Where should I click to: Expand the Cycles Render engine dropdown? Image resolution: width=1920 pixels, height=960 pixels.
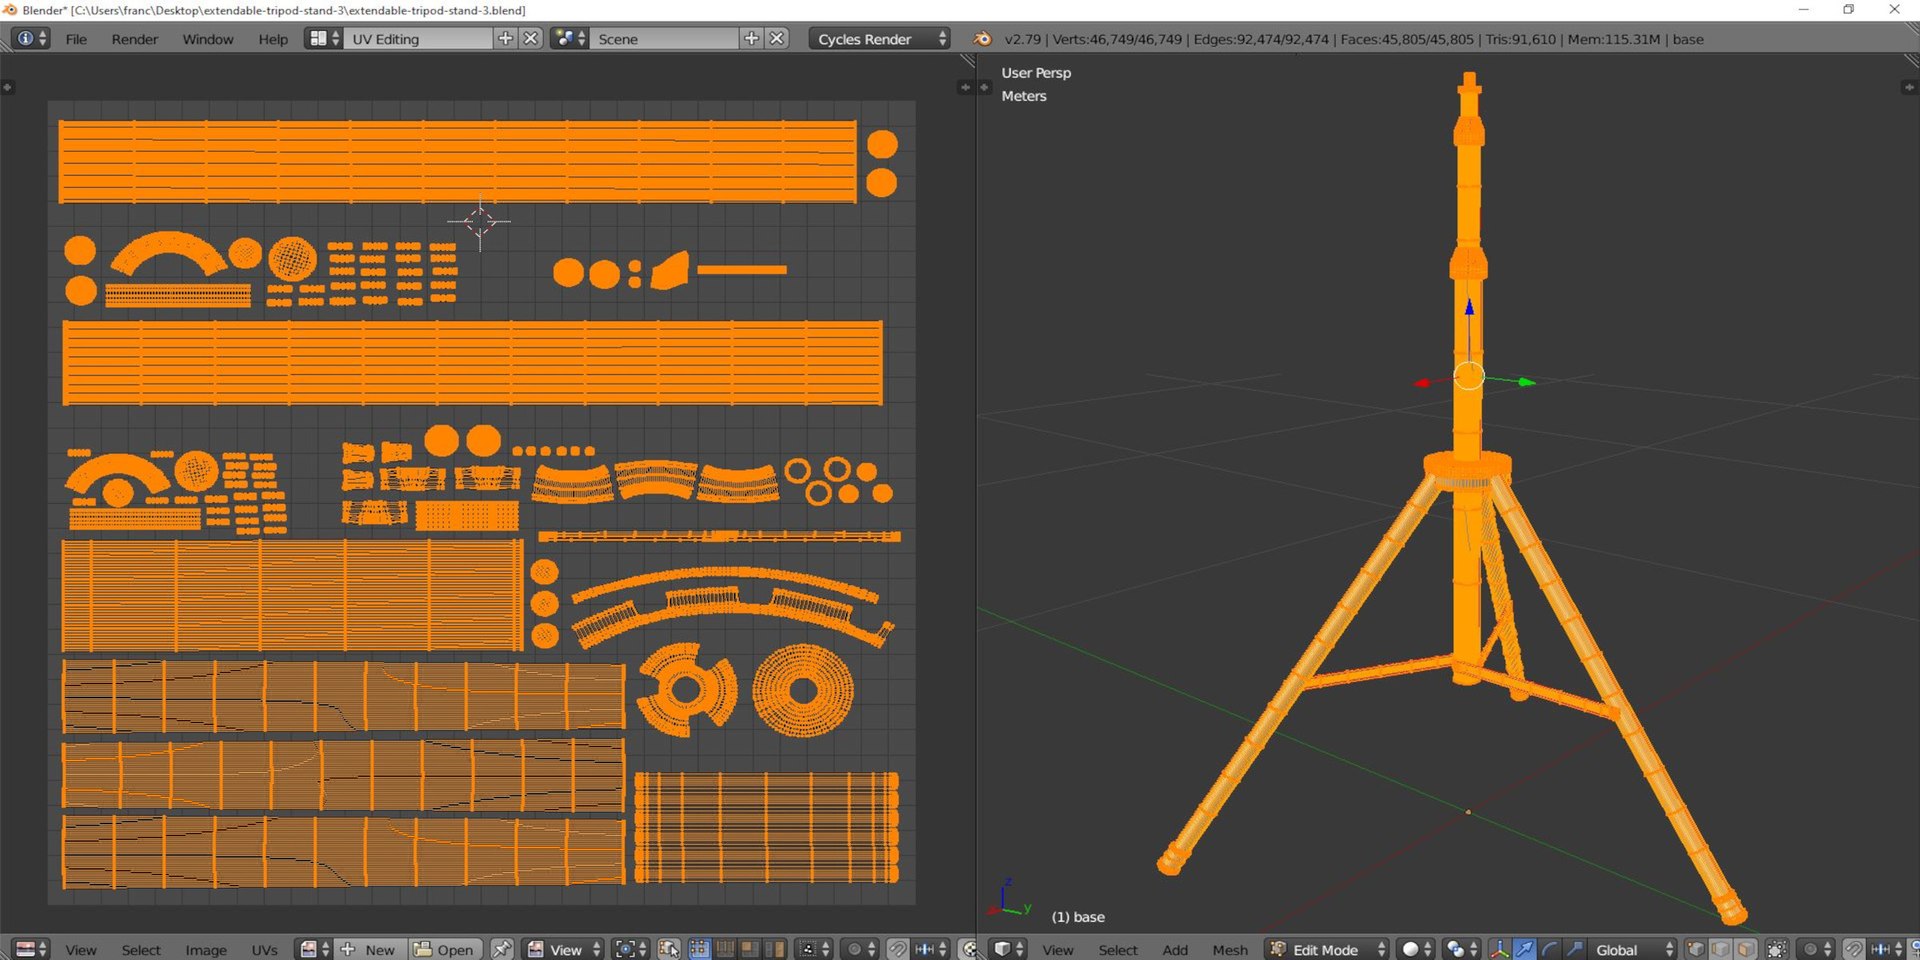point(878,39)
